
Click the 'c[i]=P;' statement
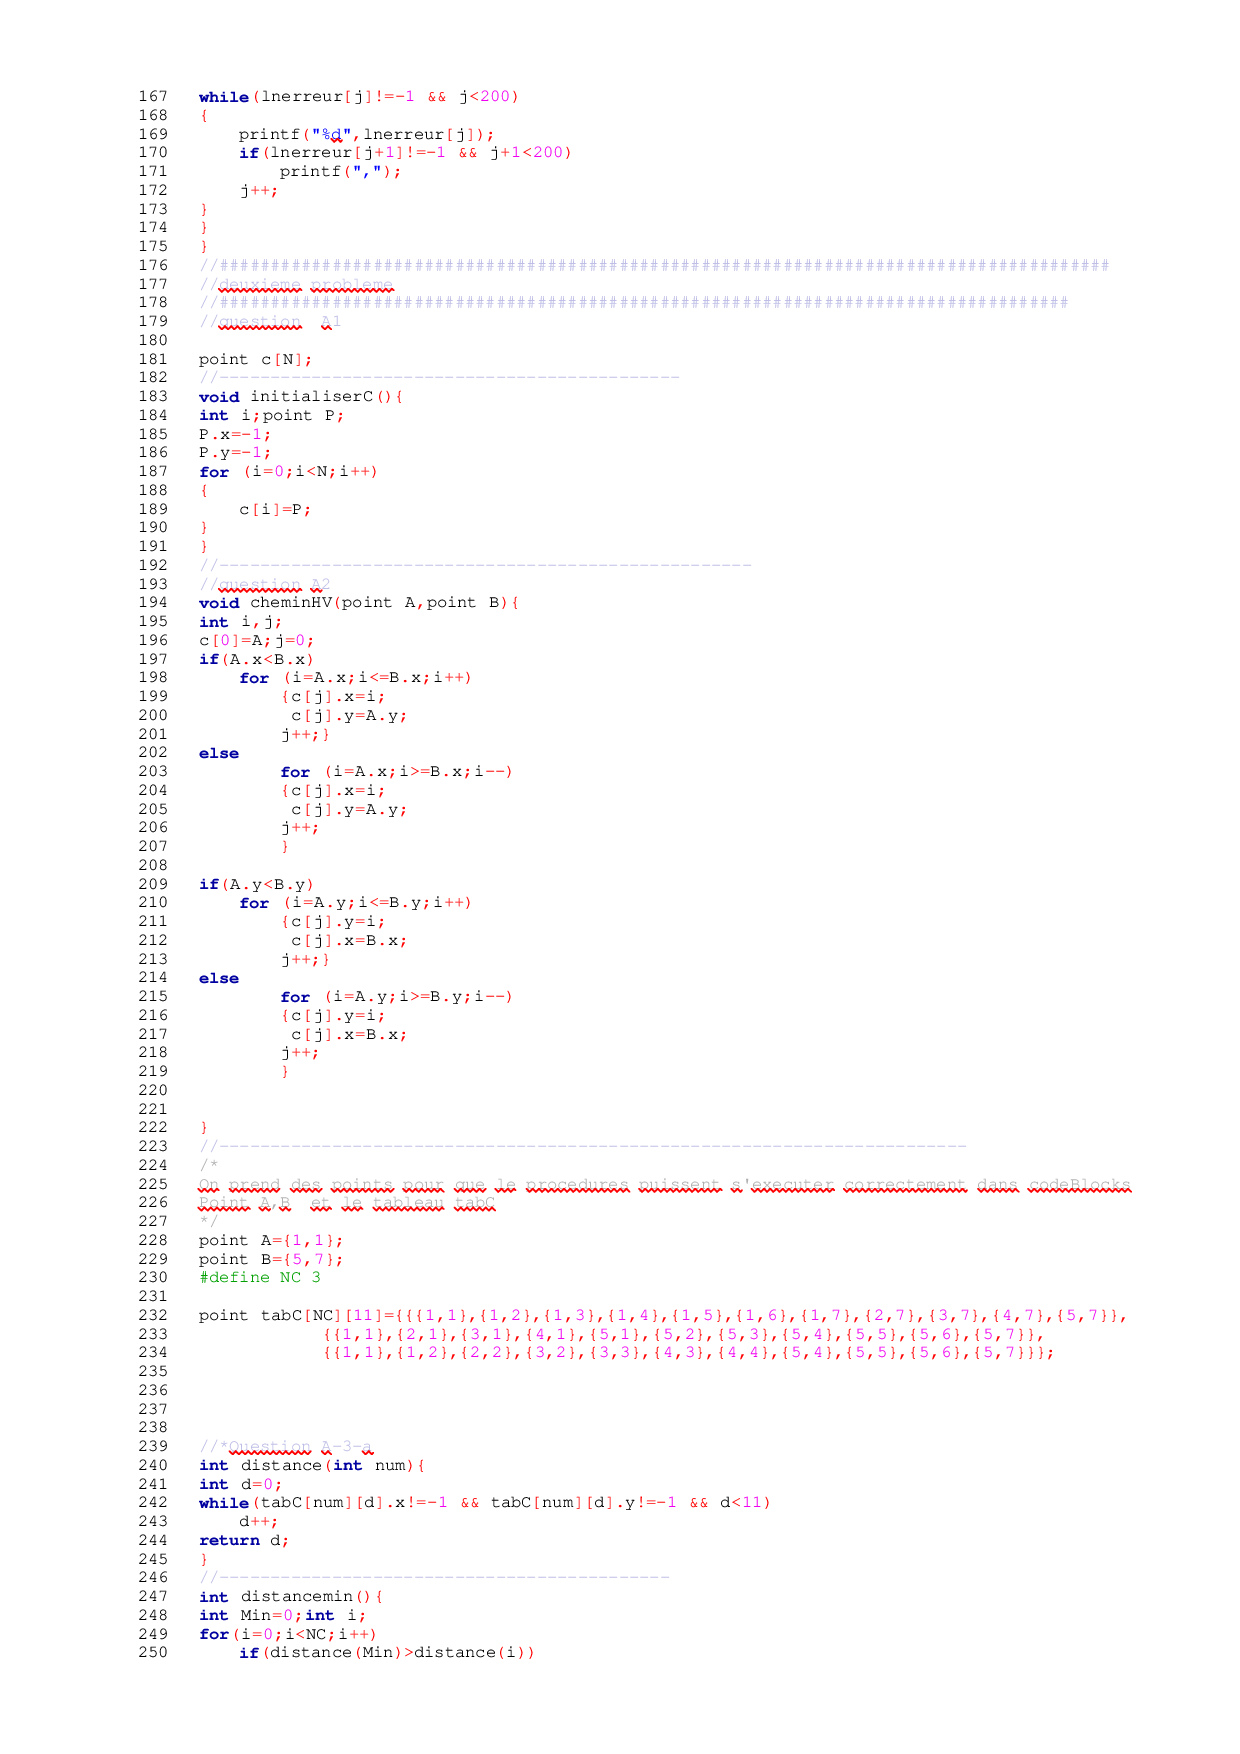click(x=275, y=510)
